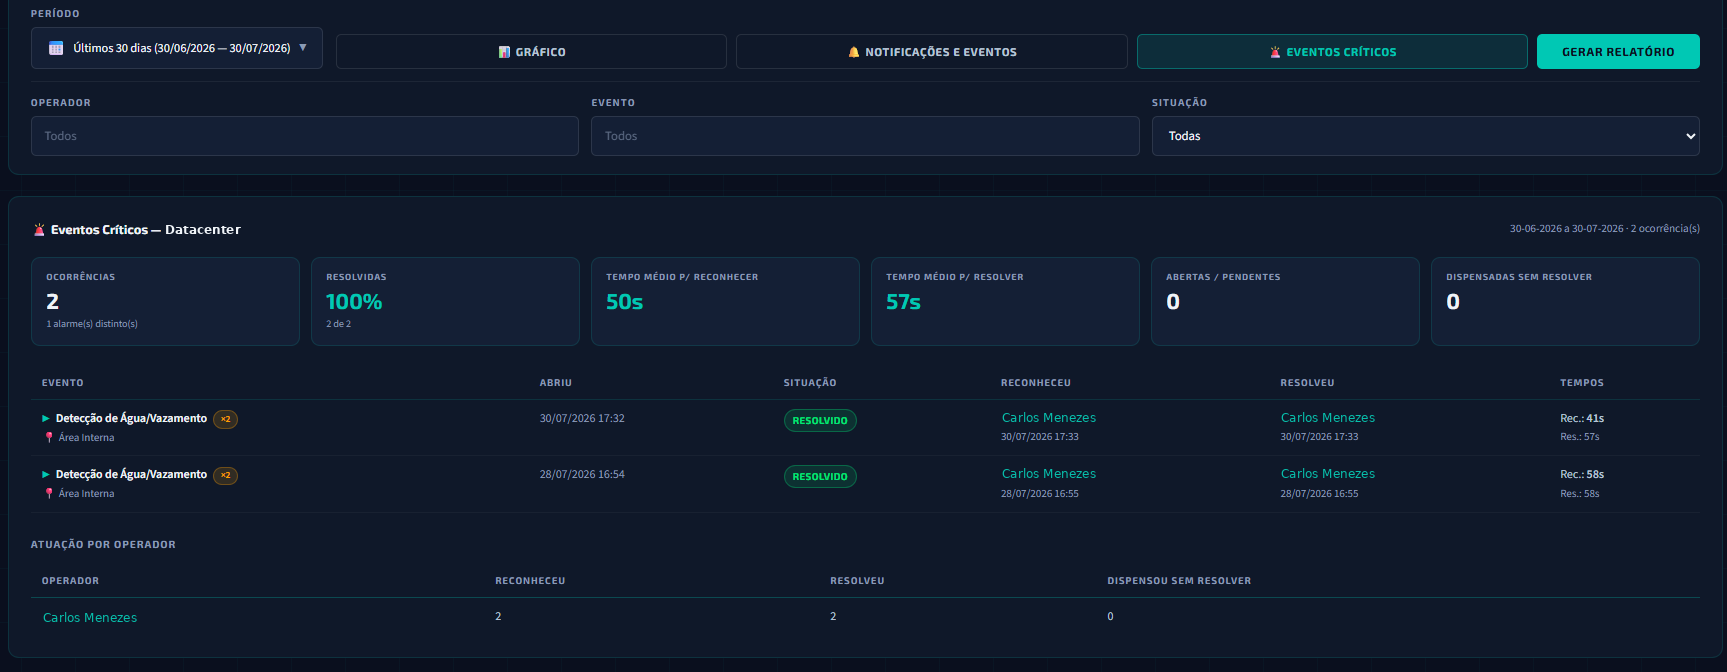Switch to the Gráfico tab
Screen dimensions: 1727x672
click(531, 52)
